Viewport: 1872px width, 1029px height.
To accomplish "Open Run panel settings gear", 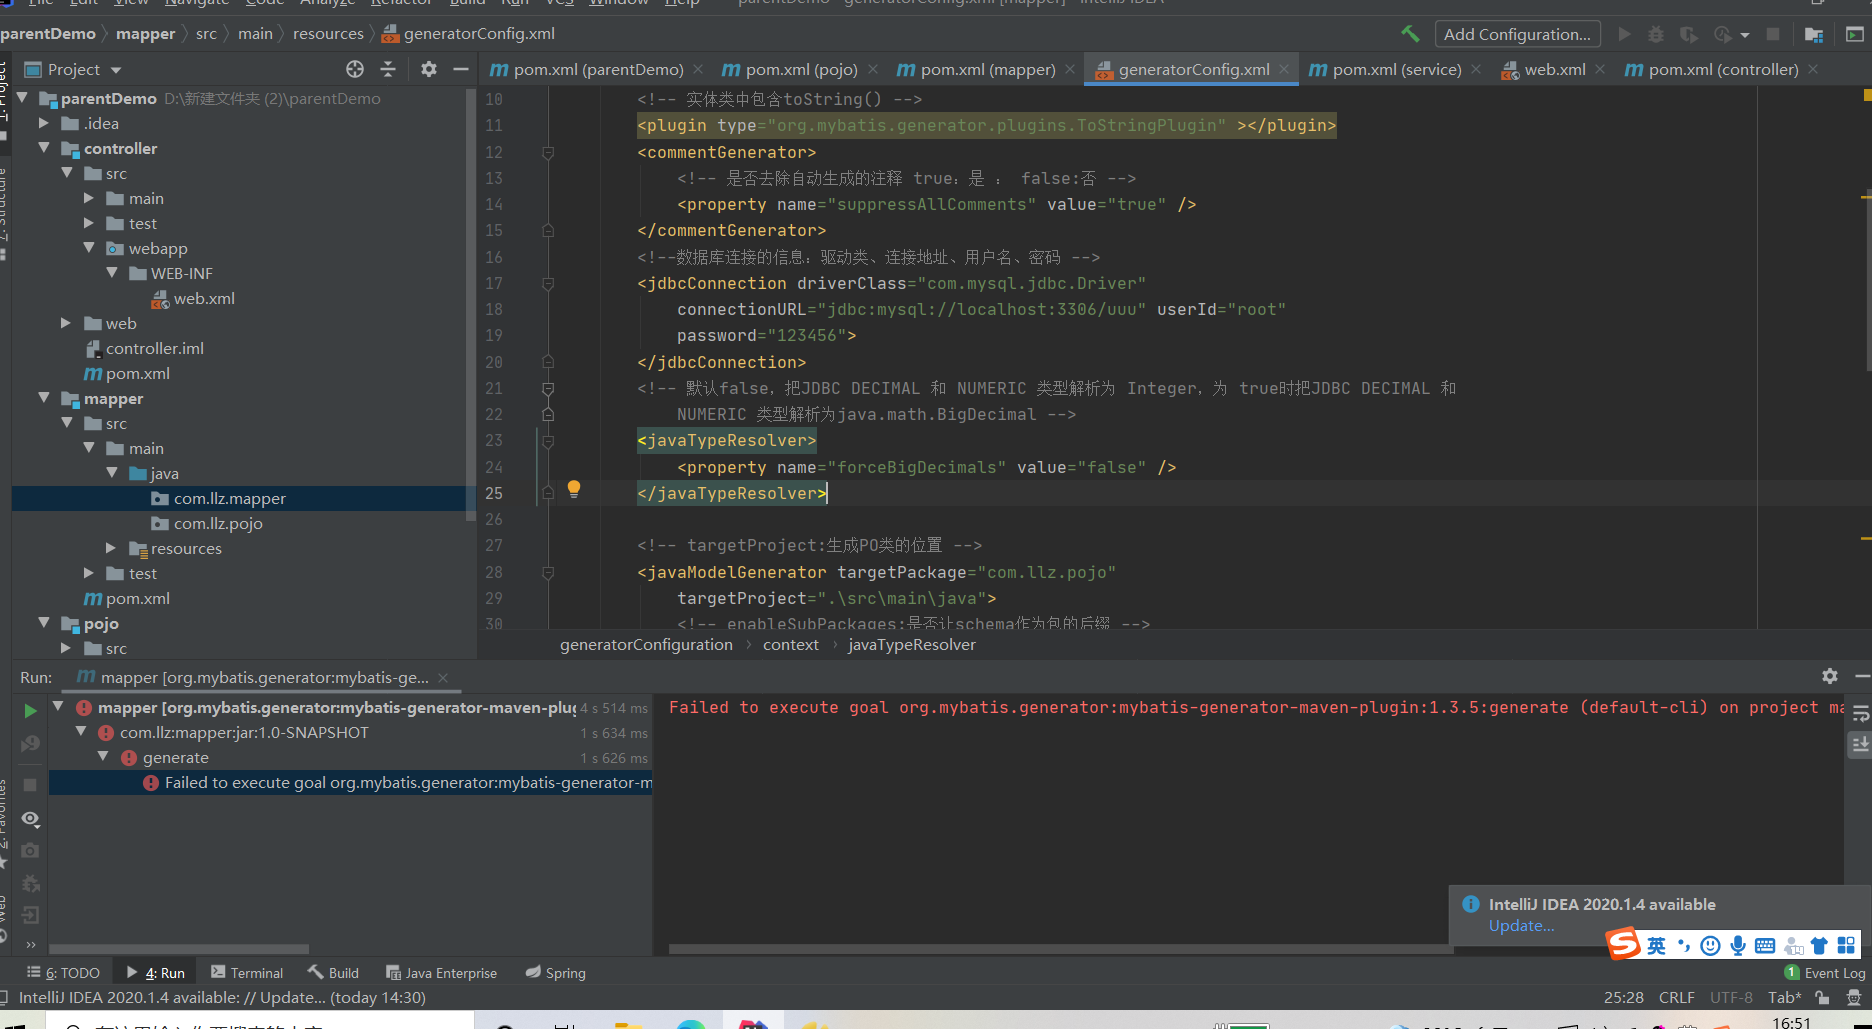I will point(1830,676).
